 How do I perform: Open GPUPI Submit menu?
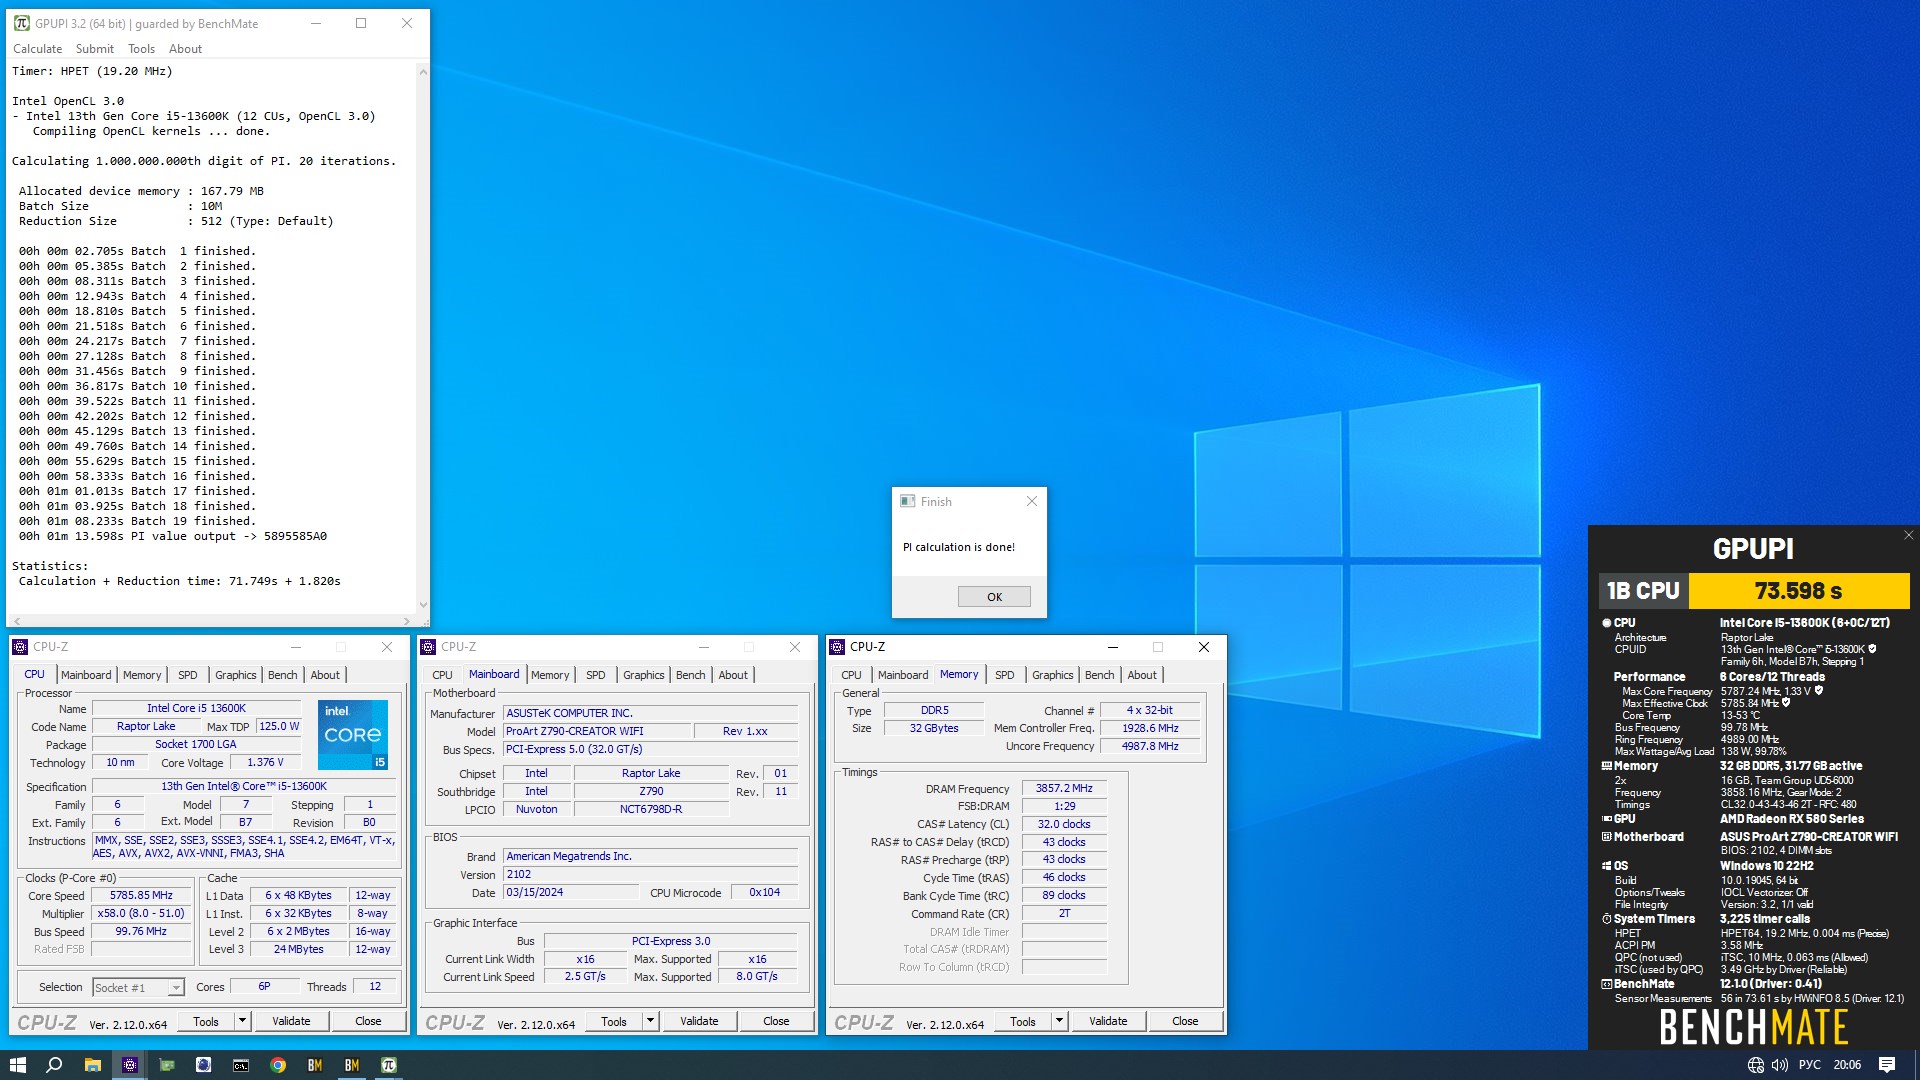(95, 49)
